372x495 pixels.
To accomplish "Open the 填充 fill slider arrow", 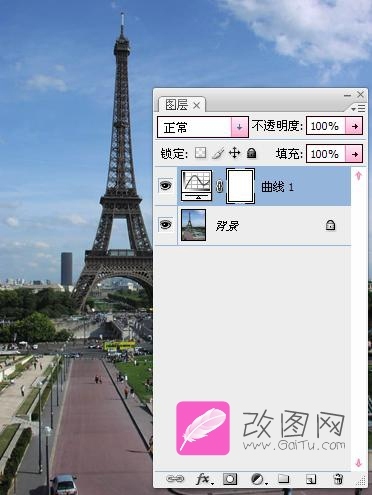I will pos(354,154).
